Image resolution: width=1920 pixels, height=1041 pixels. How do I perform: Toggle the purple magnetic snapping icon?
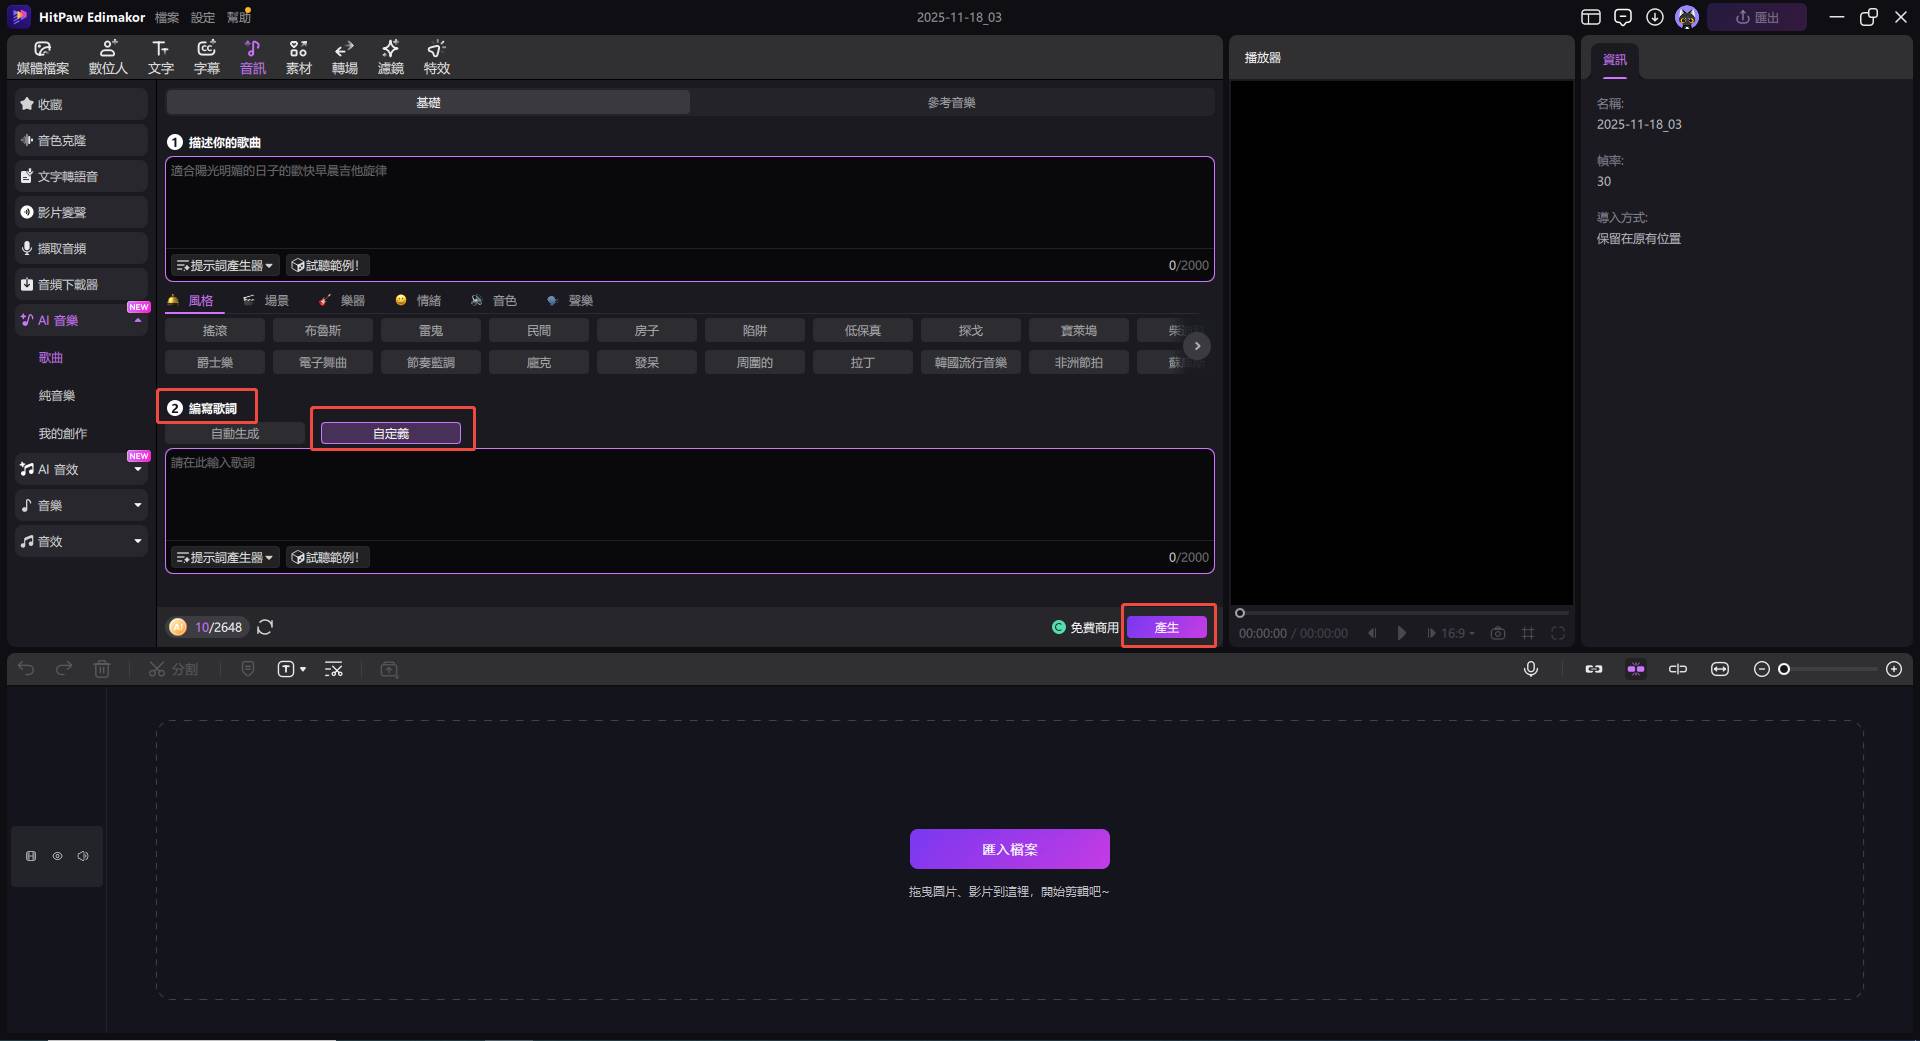click(1635, 669)
